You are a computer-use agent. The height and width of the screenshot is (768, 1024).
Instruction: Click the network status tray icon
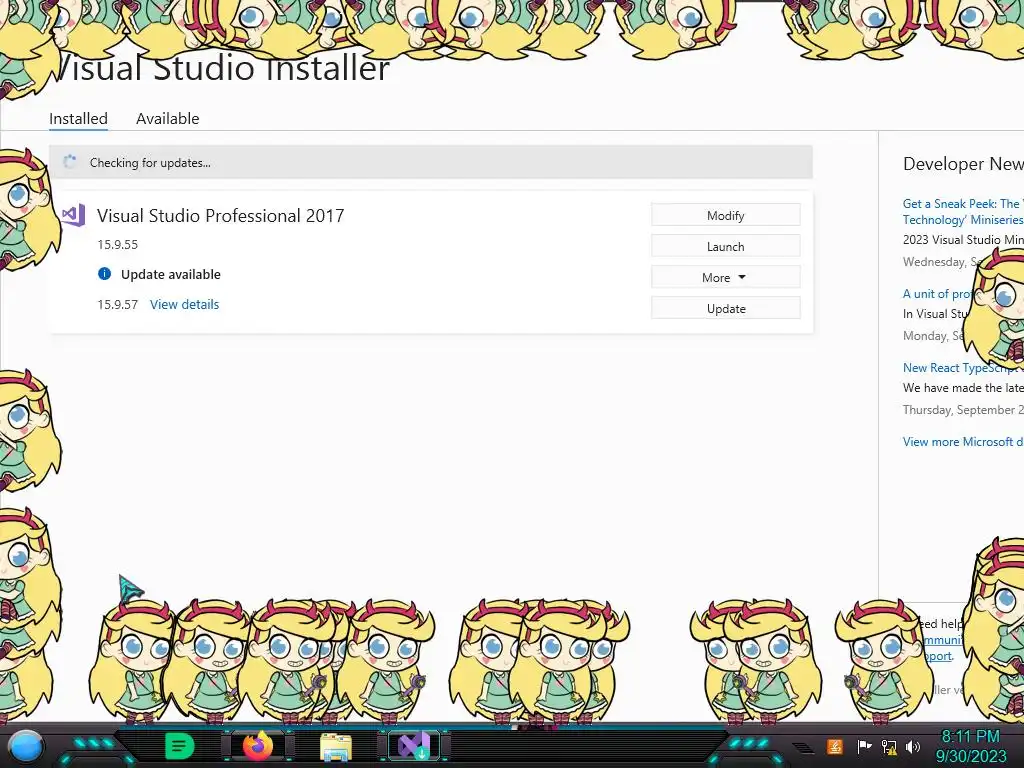click(889, 747)
